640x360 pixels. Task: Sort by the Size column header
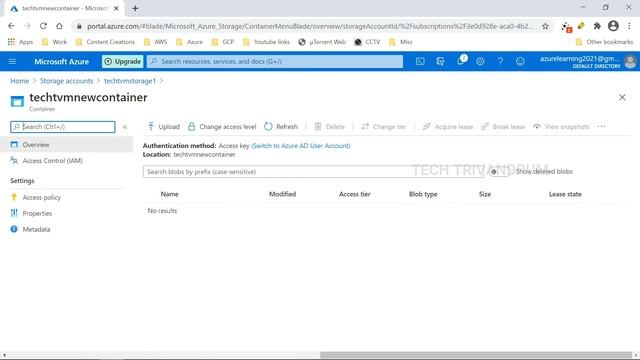[x=485, y=194]
